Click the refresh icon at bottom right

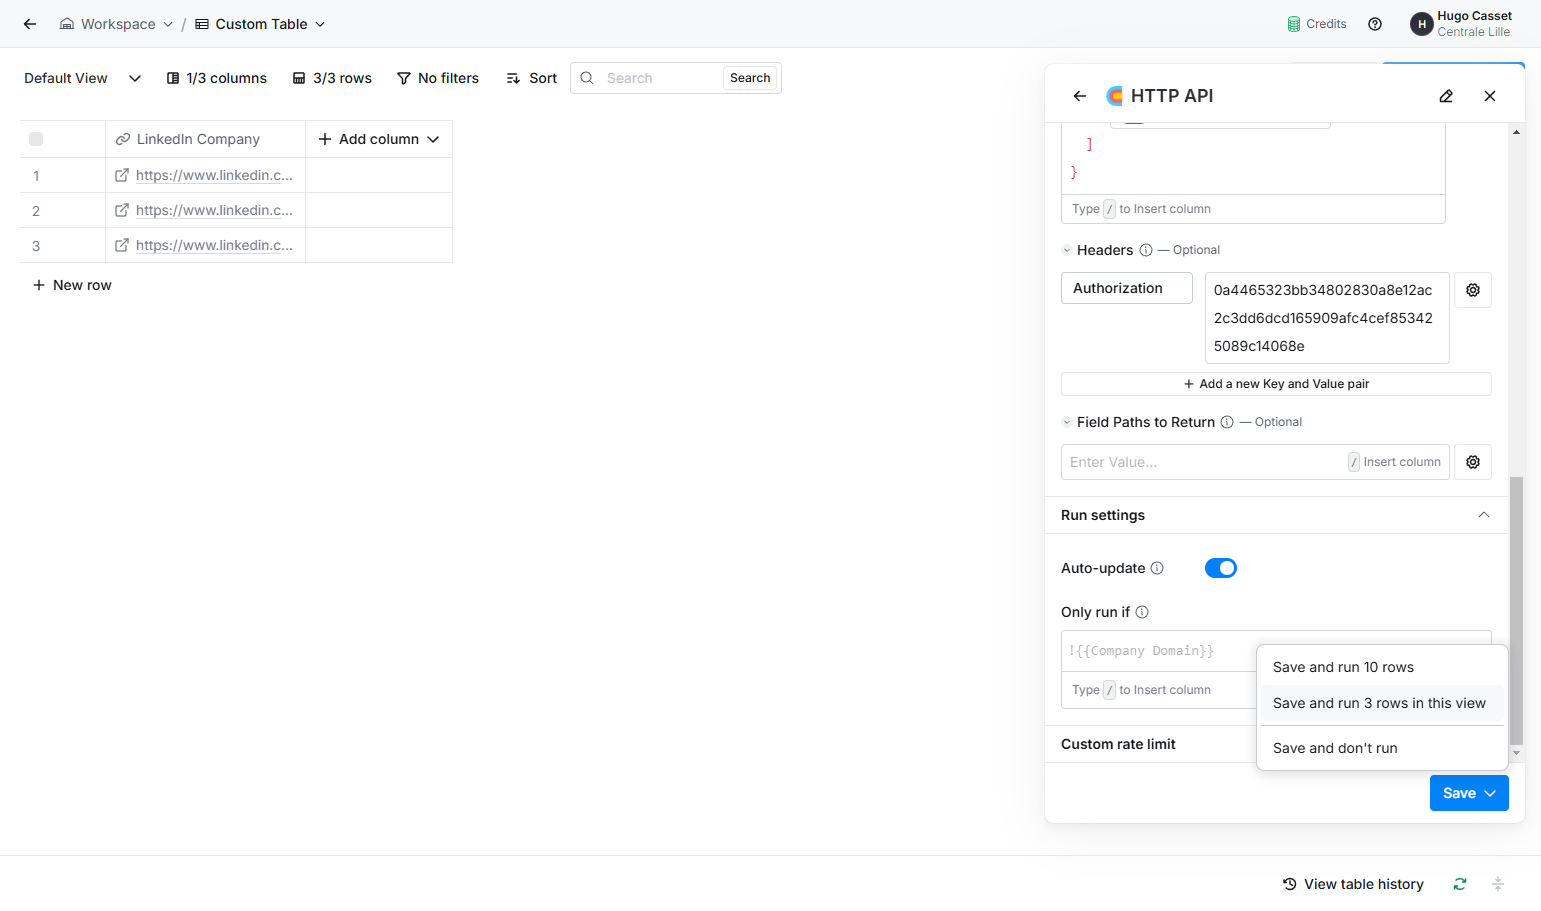click(x=1460, y=884)
